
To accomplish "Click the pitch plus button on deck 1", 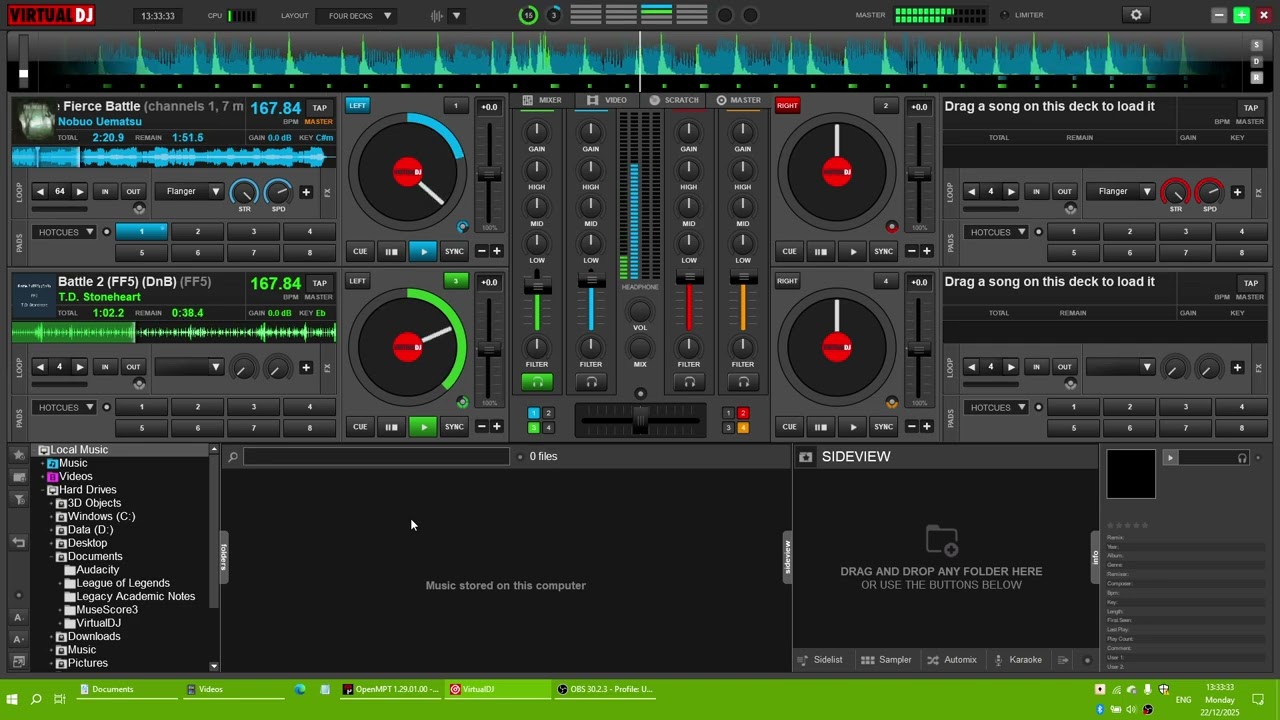I will click(x=497, y=252).
